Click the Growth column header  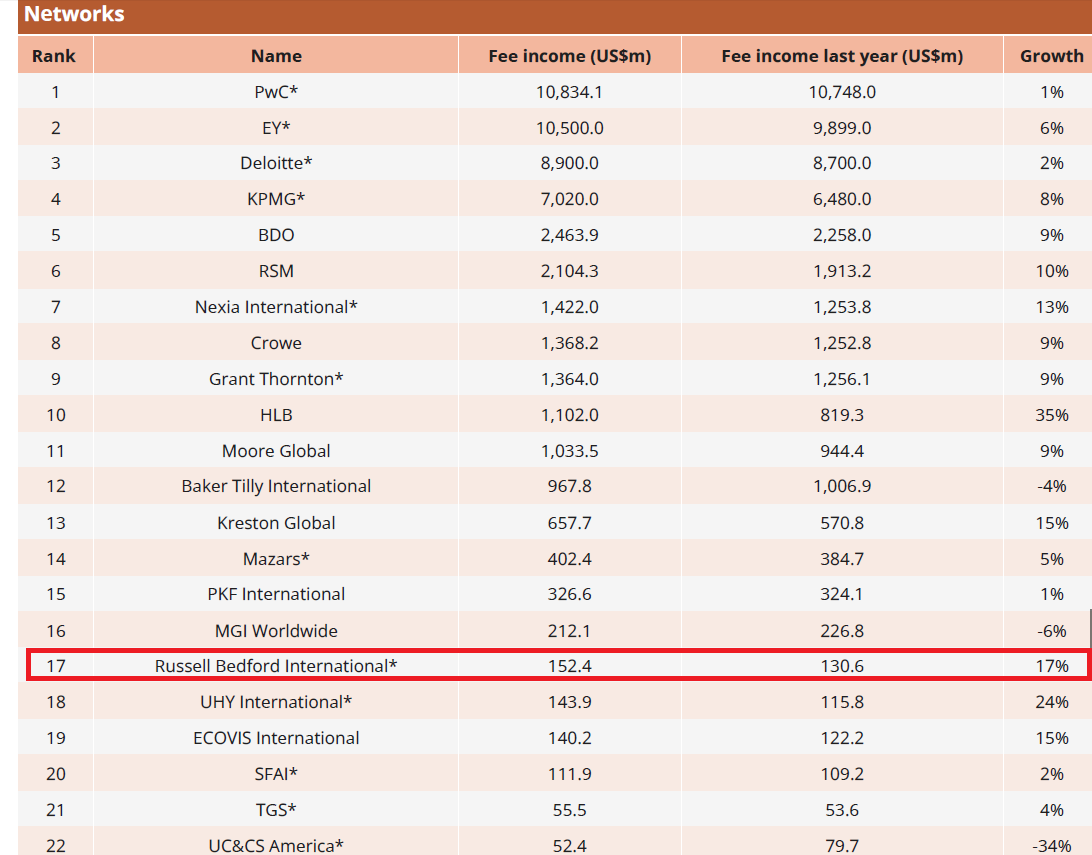coord(1051,56)
